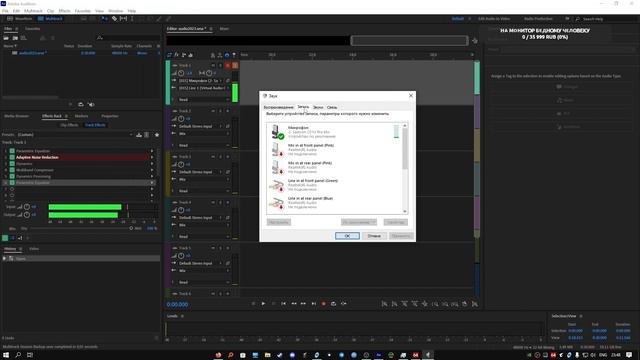Delete effects rack preset icon
The image size is (640, 360).
pyautogui.click(x=147, y=135)
